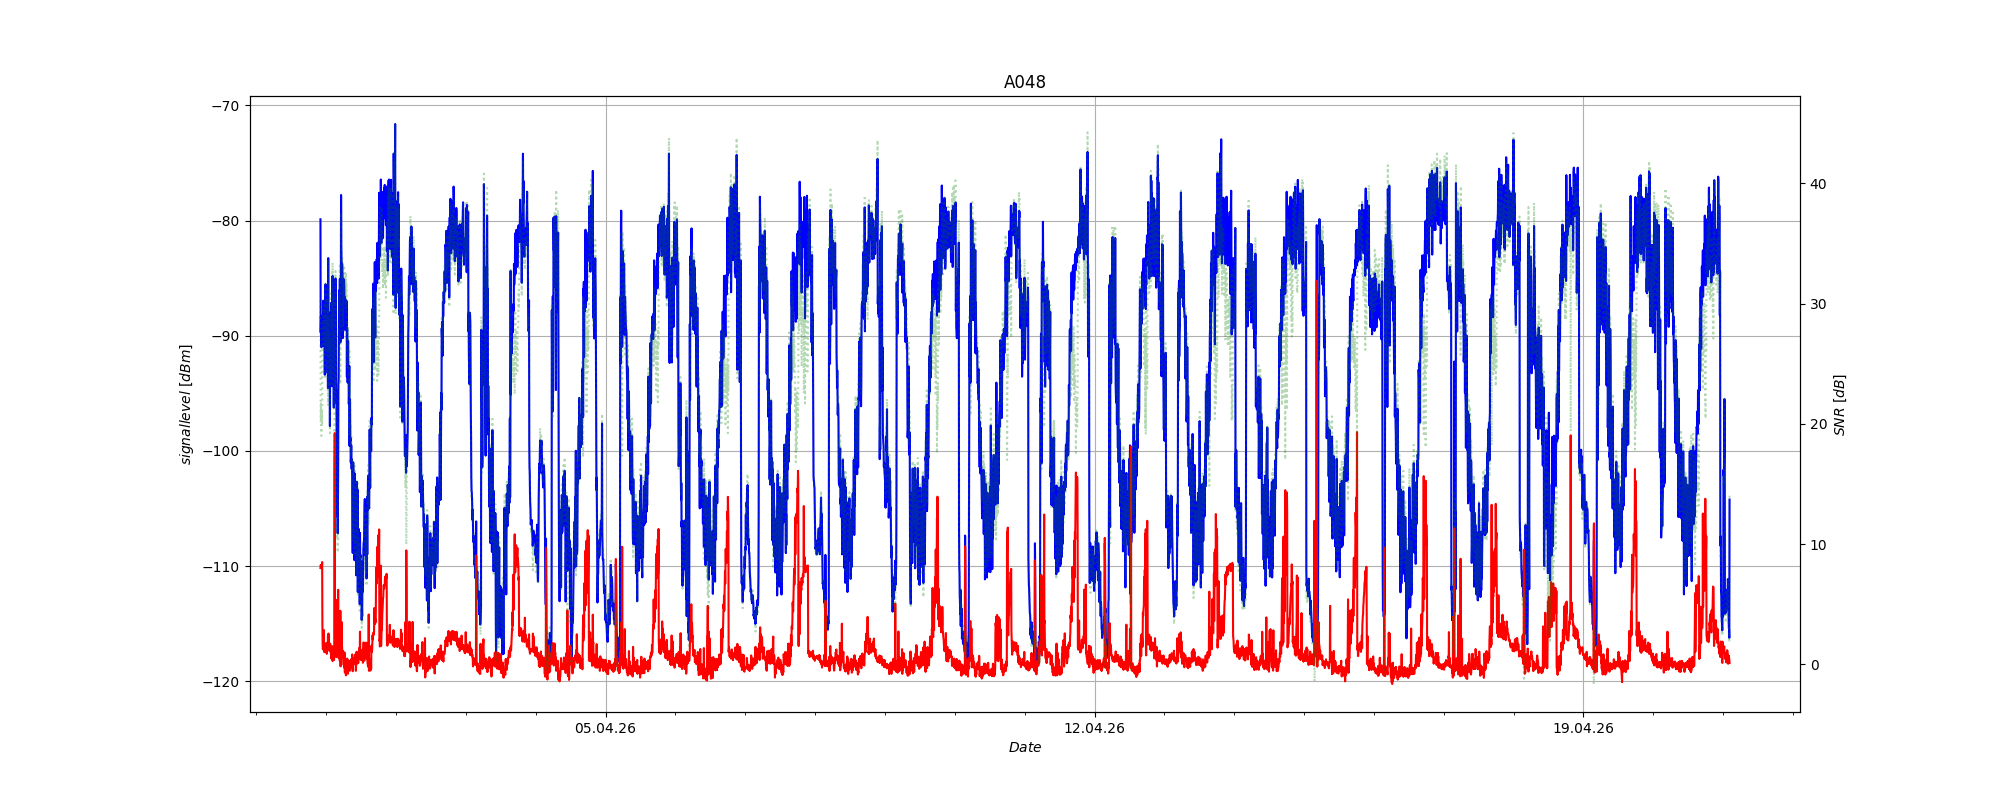Click the 30 tick on SNR axis
Image resolution: width=2000 pixels, height=800 pixels.
point(1817,304)
